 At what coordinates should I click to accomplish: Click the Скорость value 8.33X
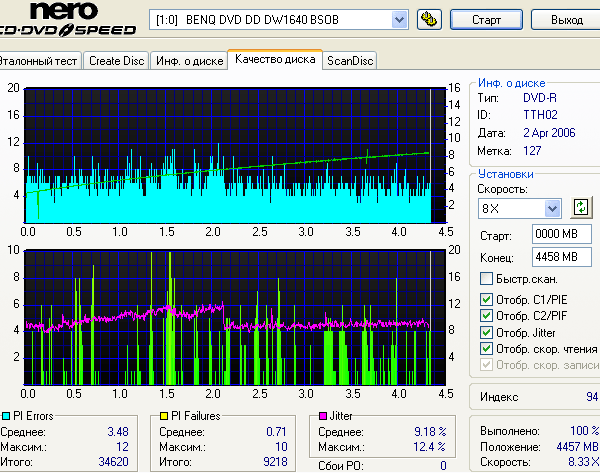[x=584, y=462]
